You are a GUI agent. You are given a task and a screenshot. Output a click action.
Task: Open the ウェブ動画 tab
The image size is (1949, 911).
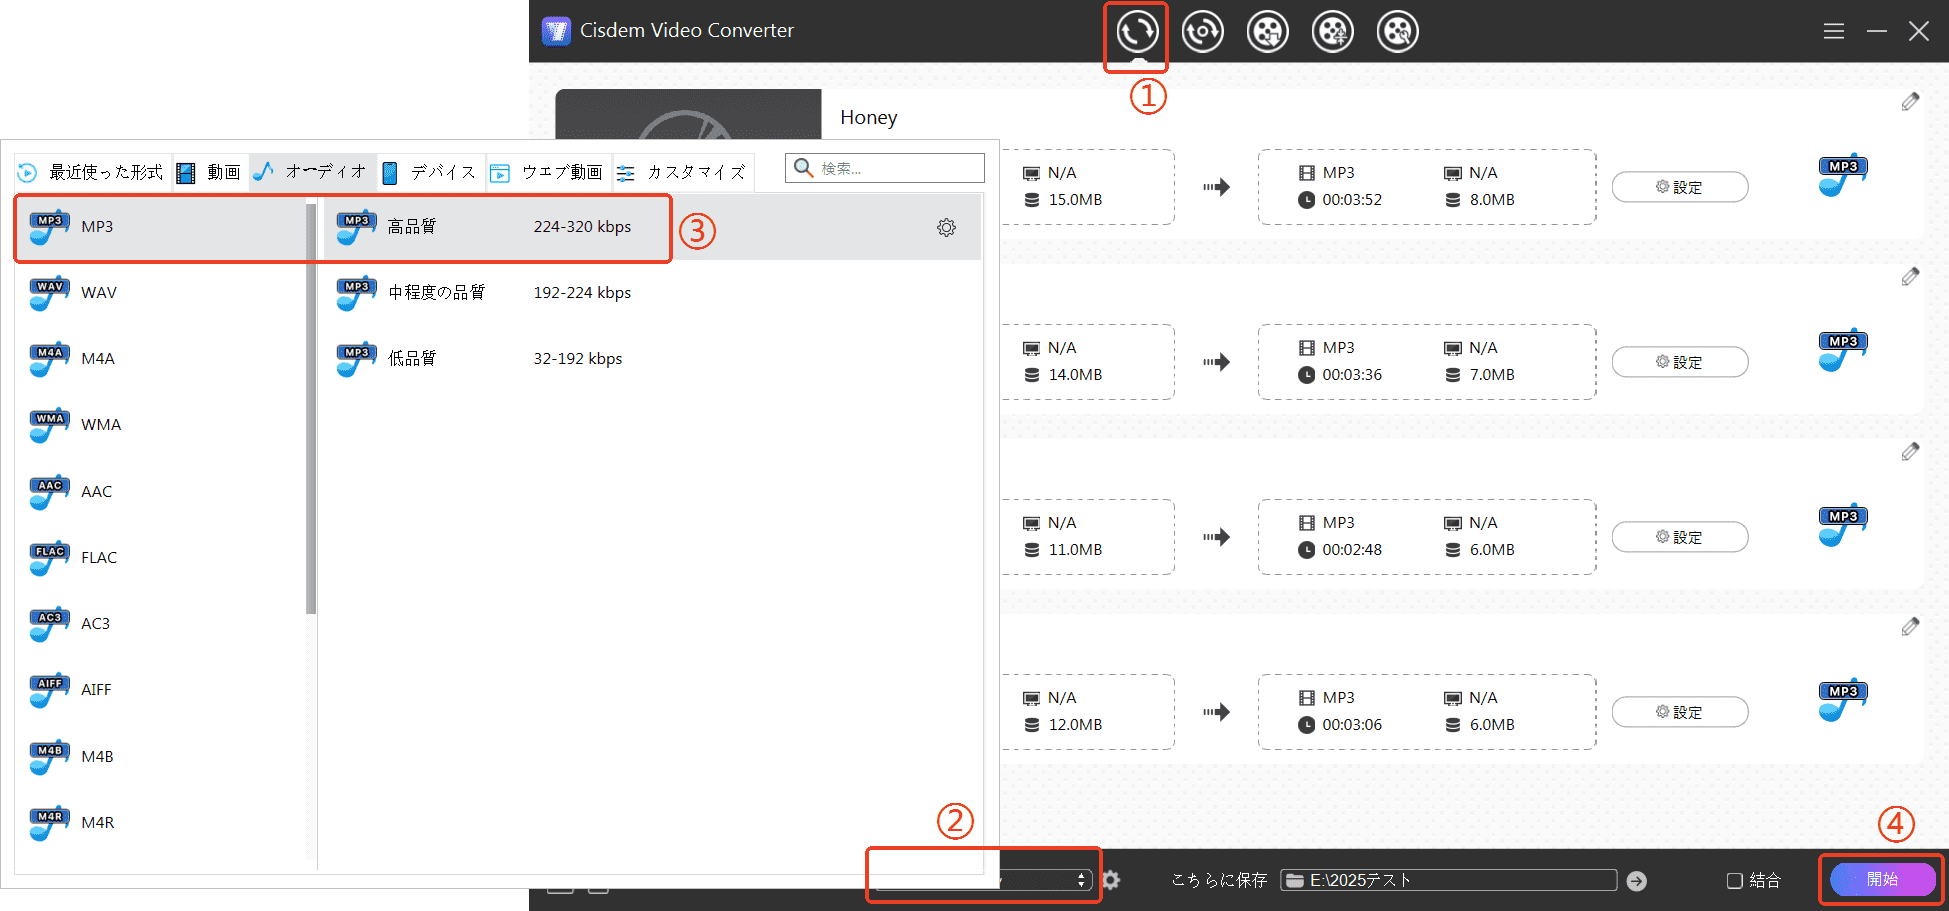[x=547, y=173]
